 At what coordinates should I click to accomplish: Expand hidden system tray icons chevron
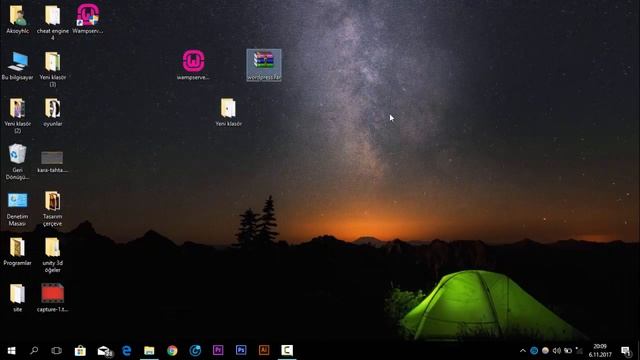[523, 351]
